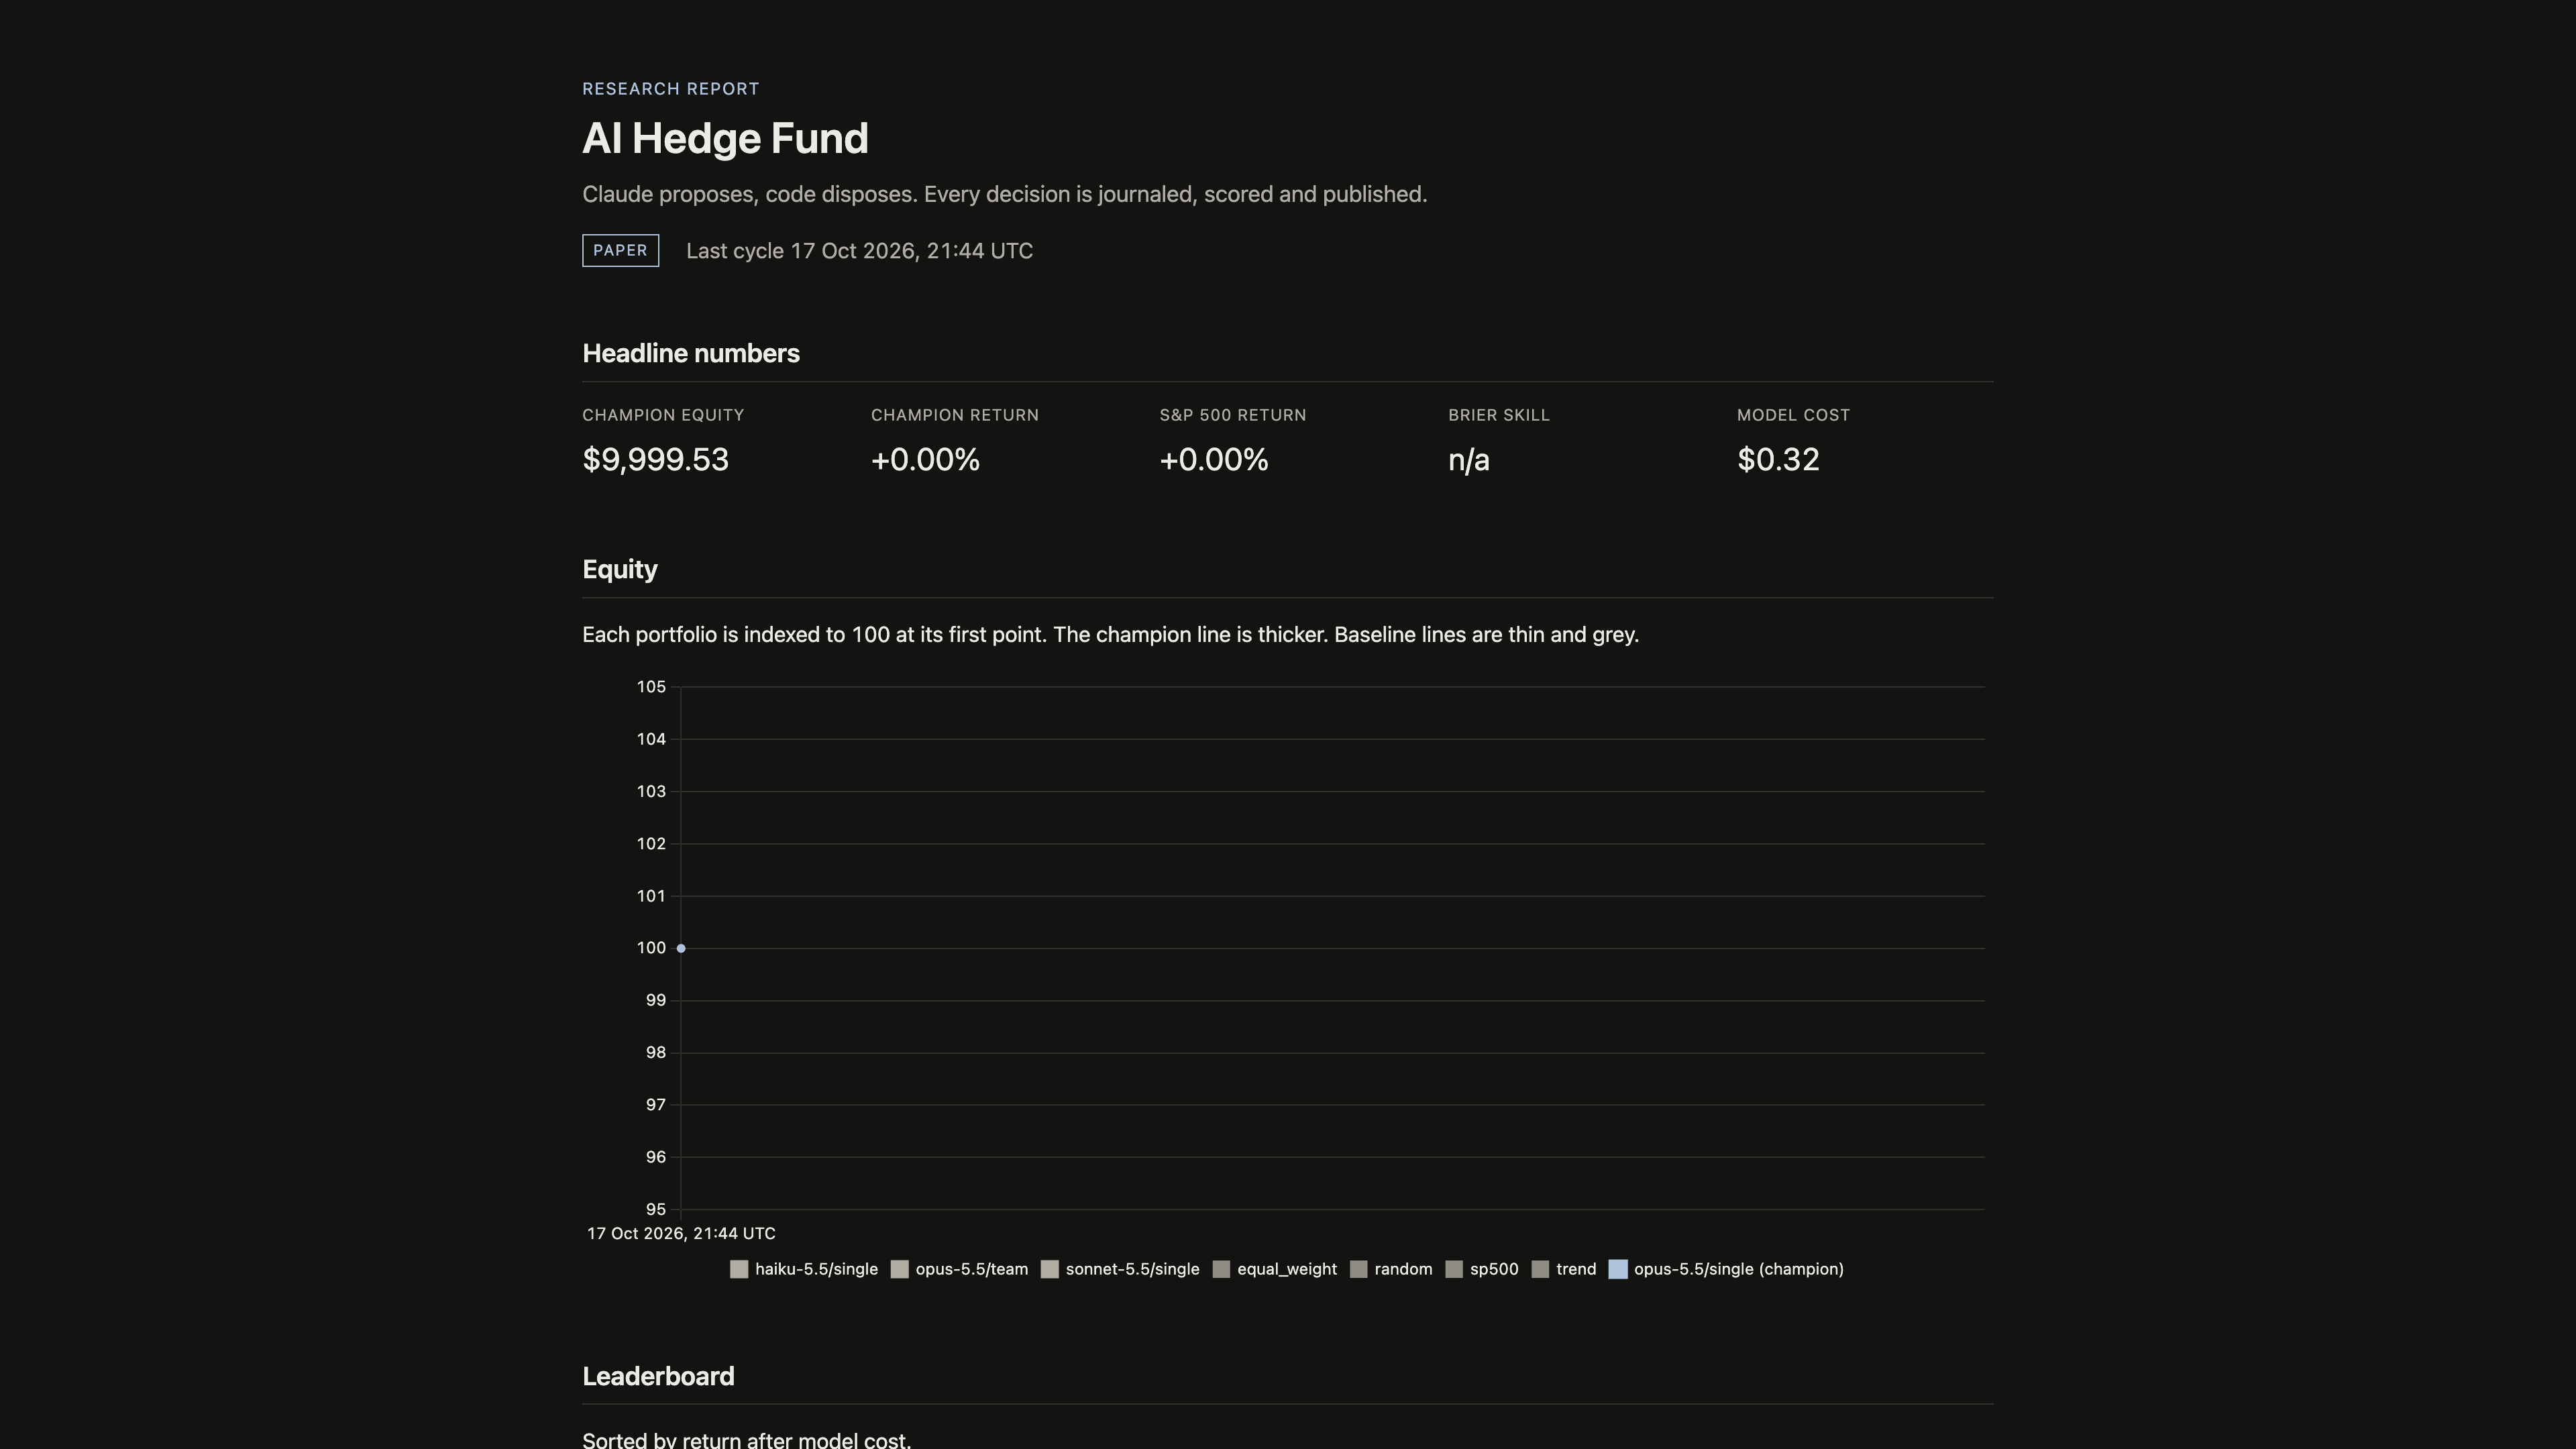
Task: Click the 'random' legend label
Action: pos(1403,1269)
